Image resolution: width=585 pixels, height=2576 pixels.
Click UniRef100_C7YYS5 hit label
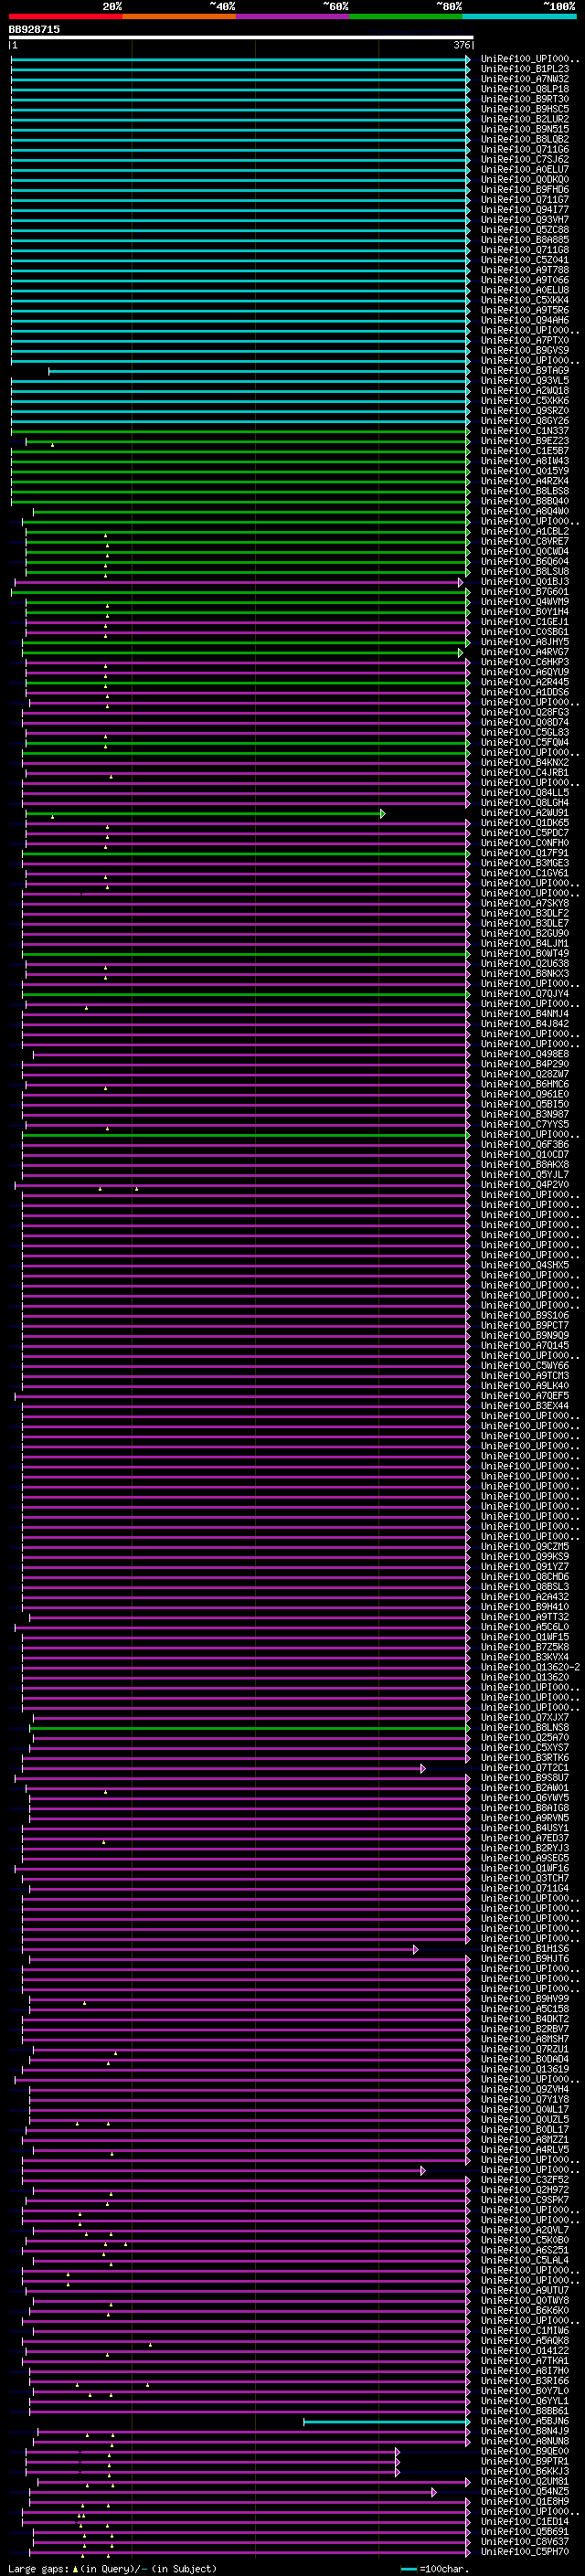click(x=525, y=1125)
